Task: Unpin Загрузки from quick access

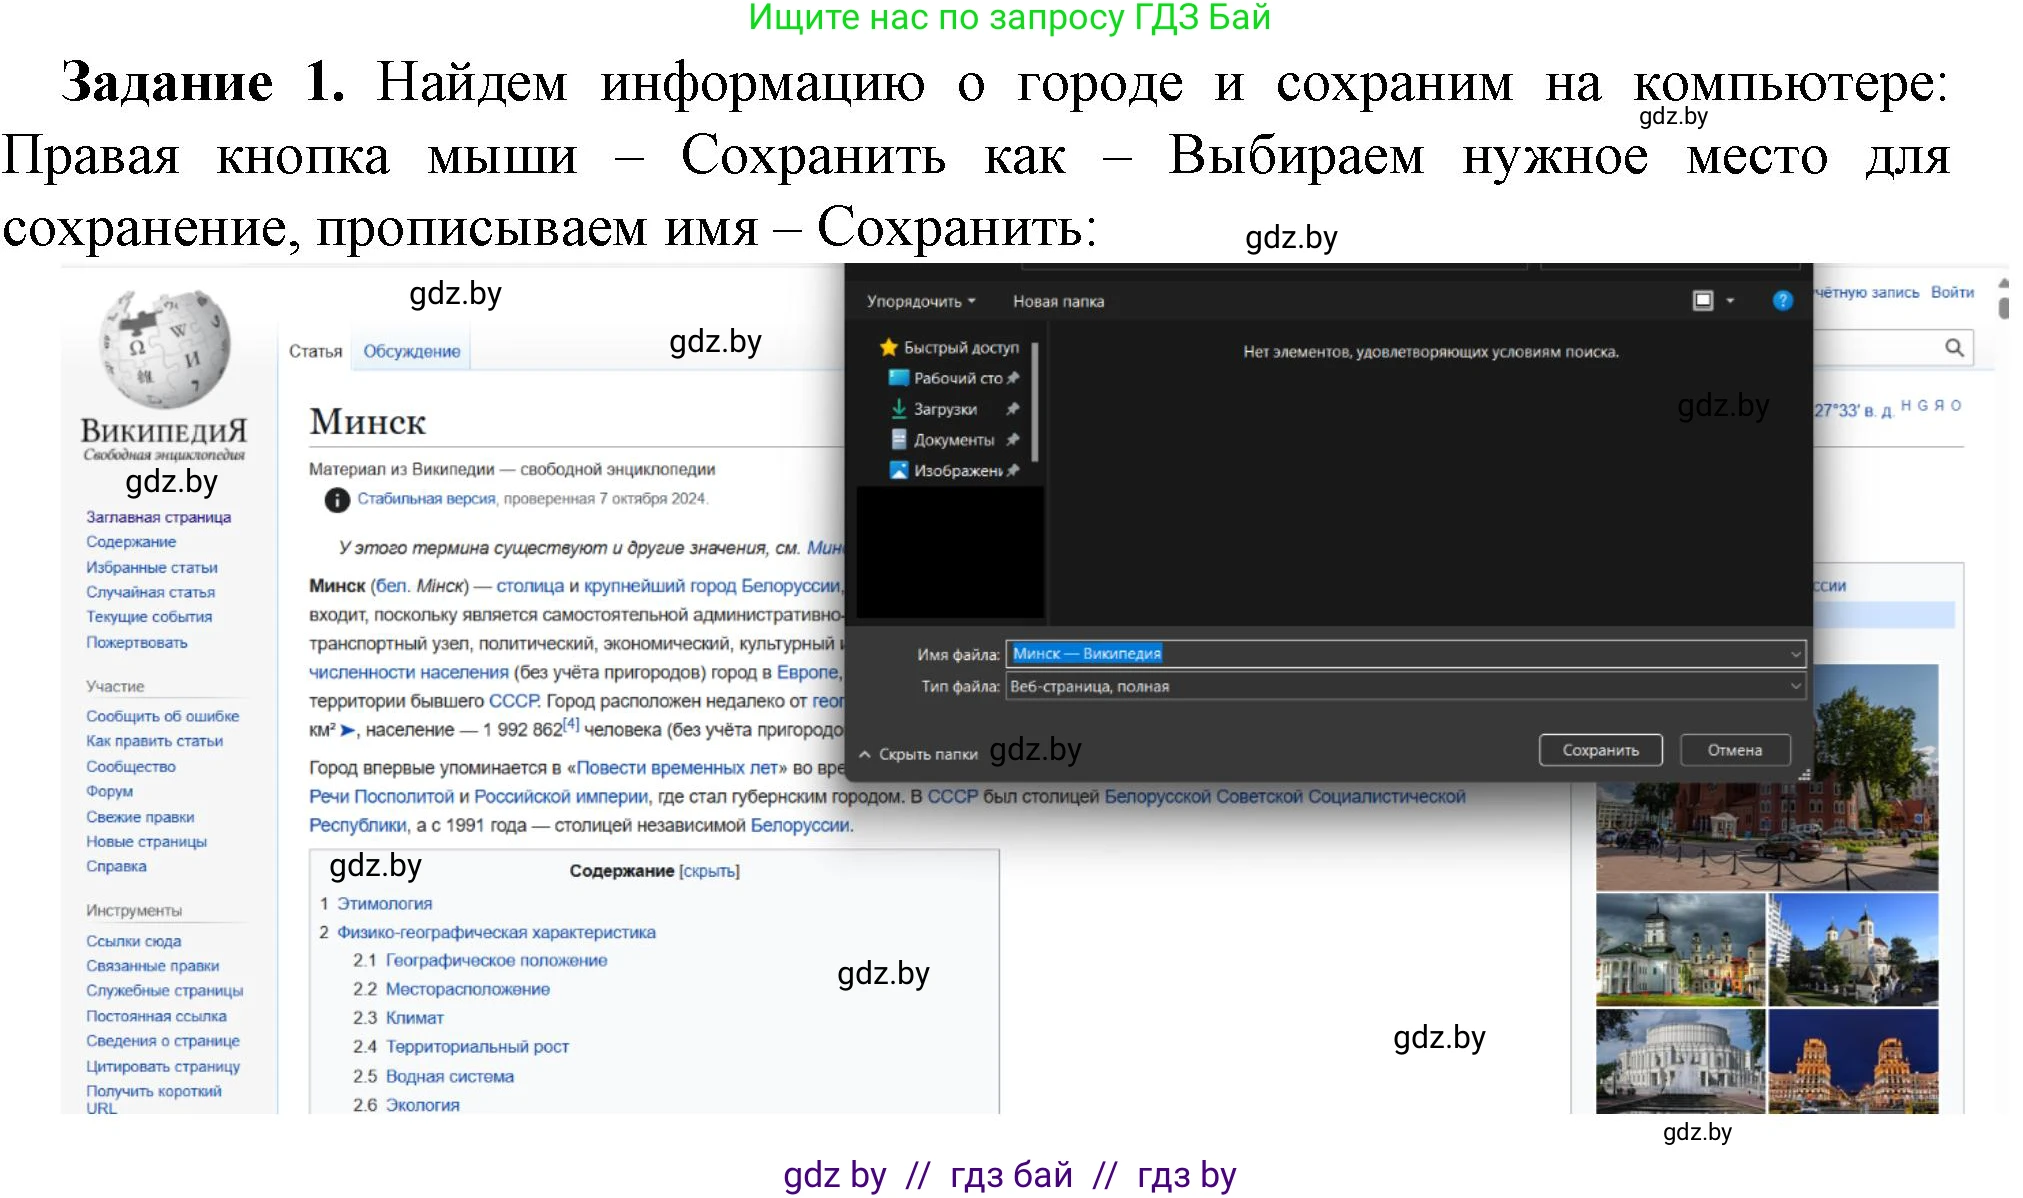Action: [1012, 409]
